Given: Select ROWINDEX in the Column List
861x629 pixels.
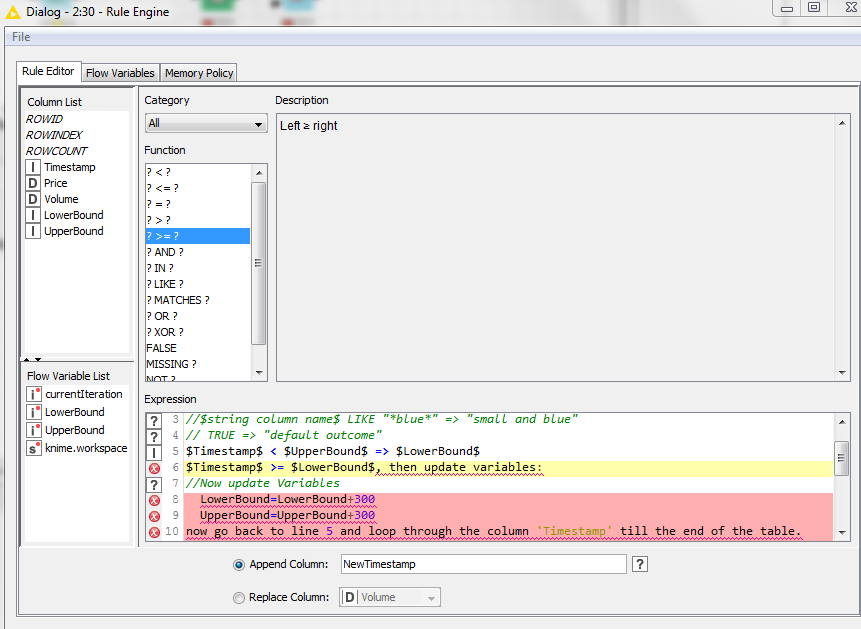Looking at the screenshot, I should (x=54, y=135).
